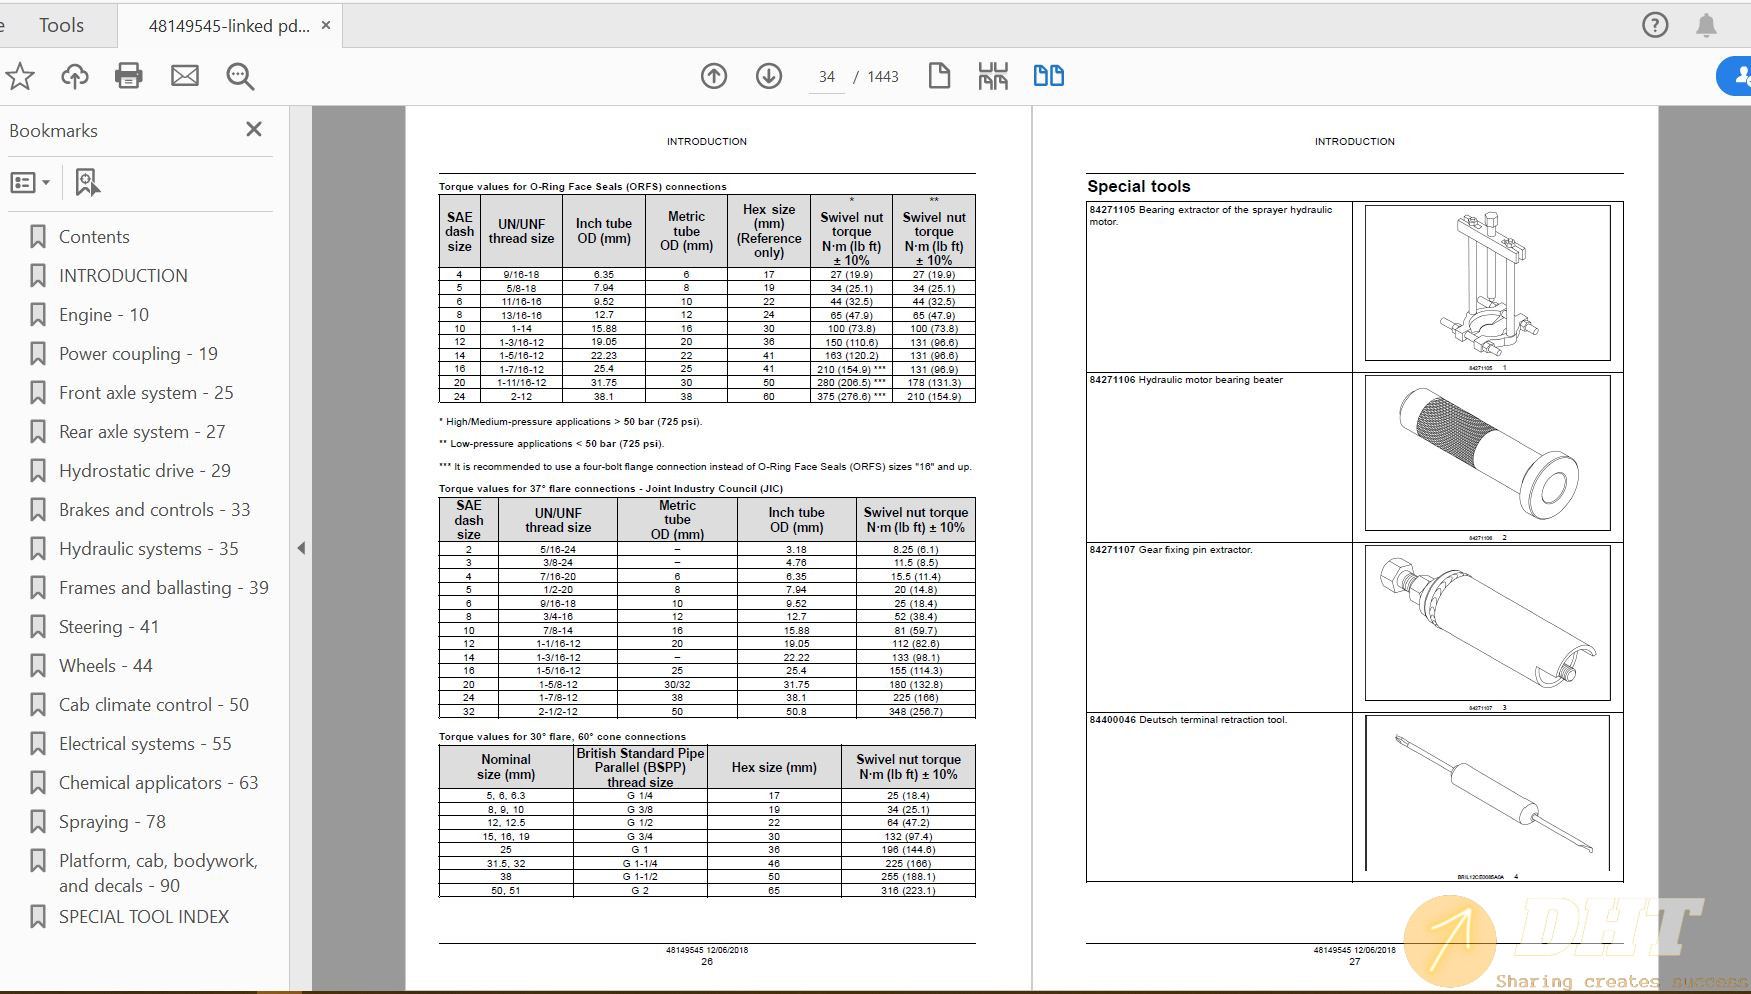The height and width of the screenshot is (994, 1751).
Task: Select Chemical applicators - 63 bookmark
Action: [x=159, y=783]
